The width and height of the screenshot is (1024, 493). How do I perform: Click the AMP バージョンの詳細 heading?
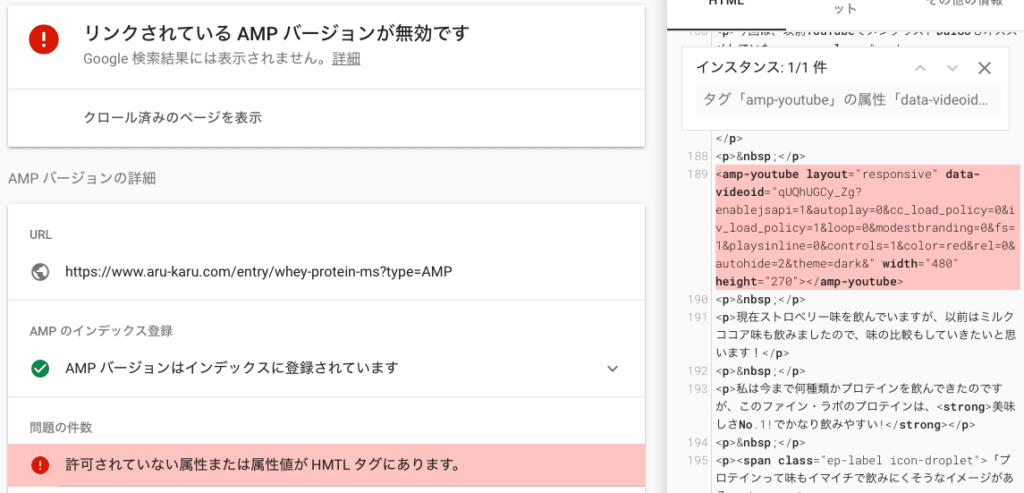point(82,178)
